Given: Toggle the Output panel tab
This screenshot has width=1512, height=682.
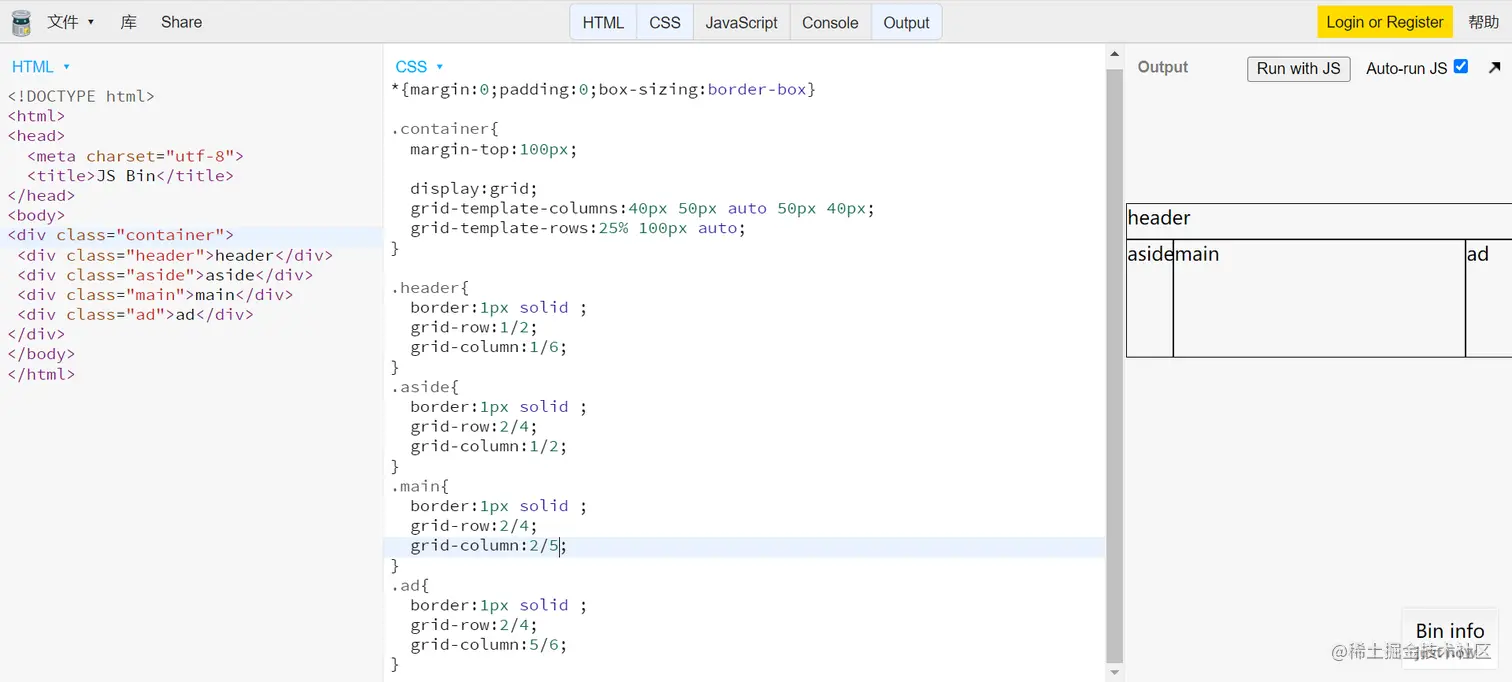Looking at the screenshot, I should click(906, 22).
